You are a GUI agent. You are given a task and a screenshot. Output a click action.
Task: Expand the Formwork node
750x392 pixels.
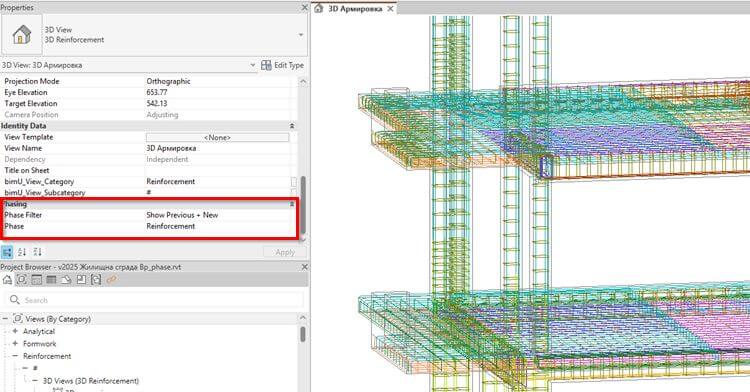click(x=15, y=343)
